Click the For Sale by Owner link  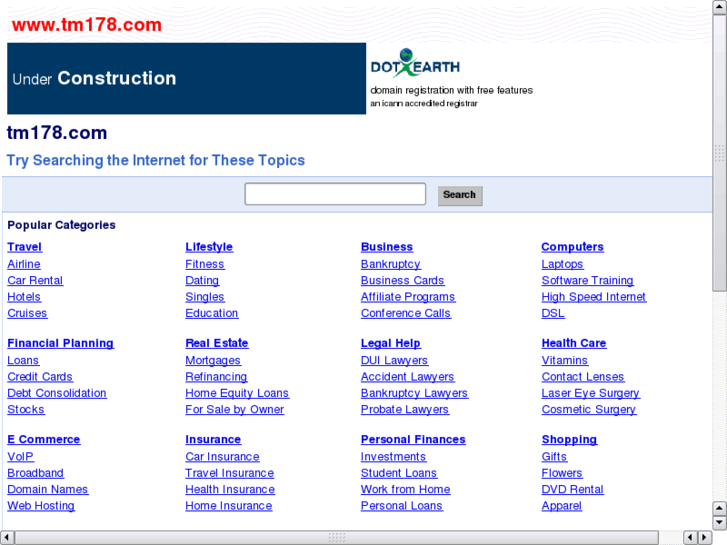pos(235,410)
